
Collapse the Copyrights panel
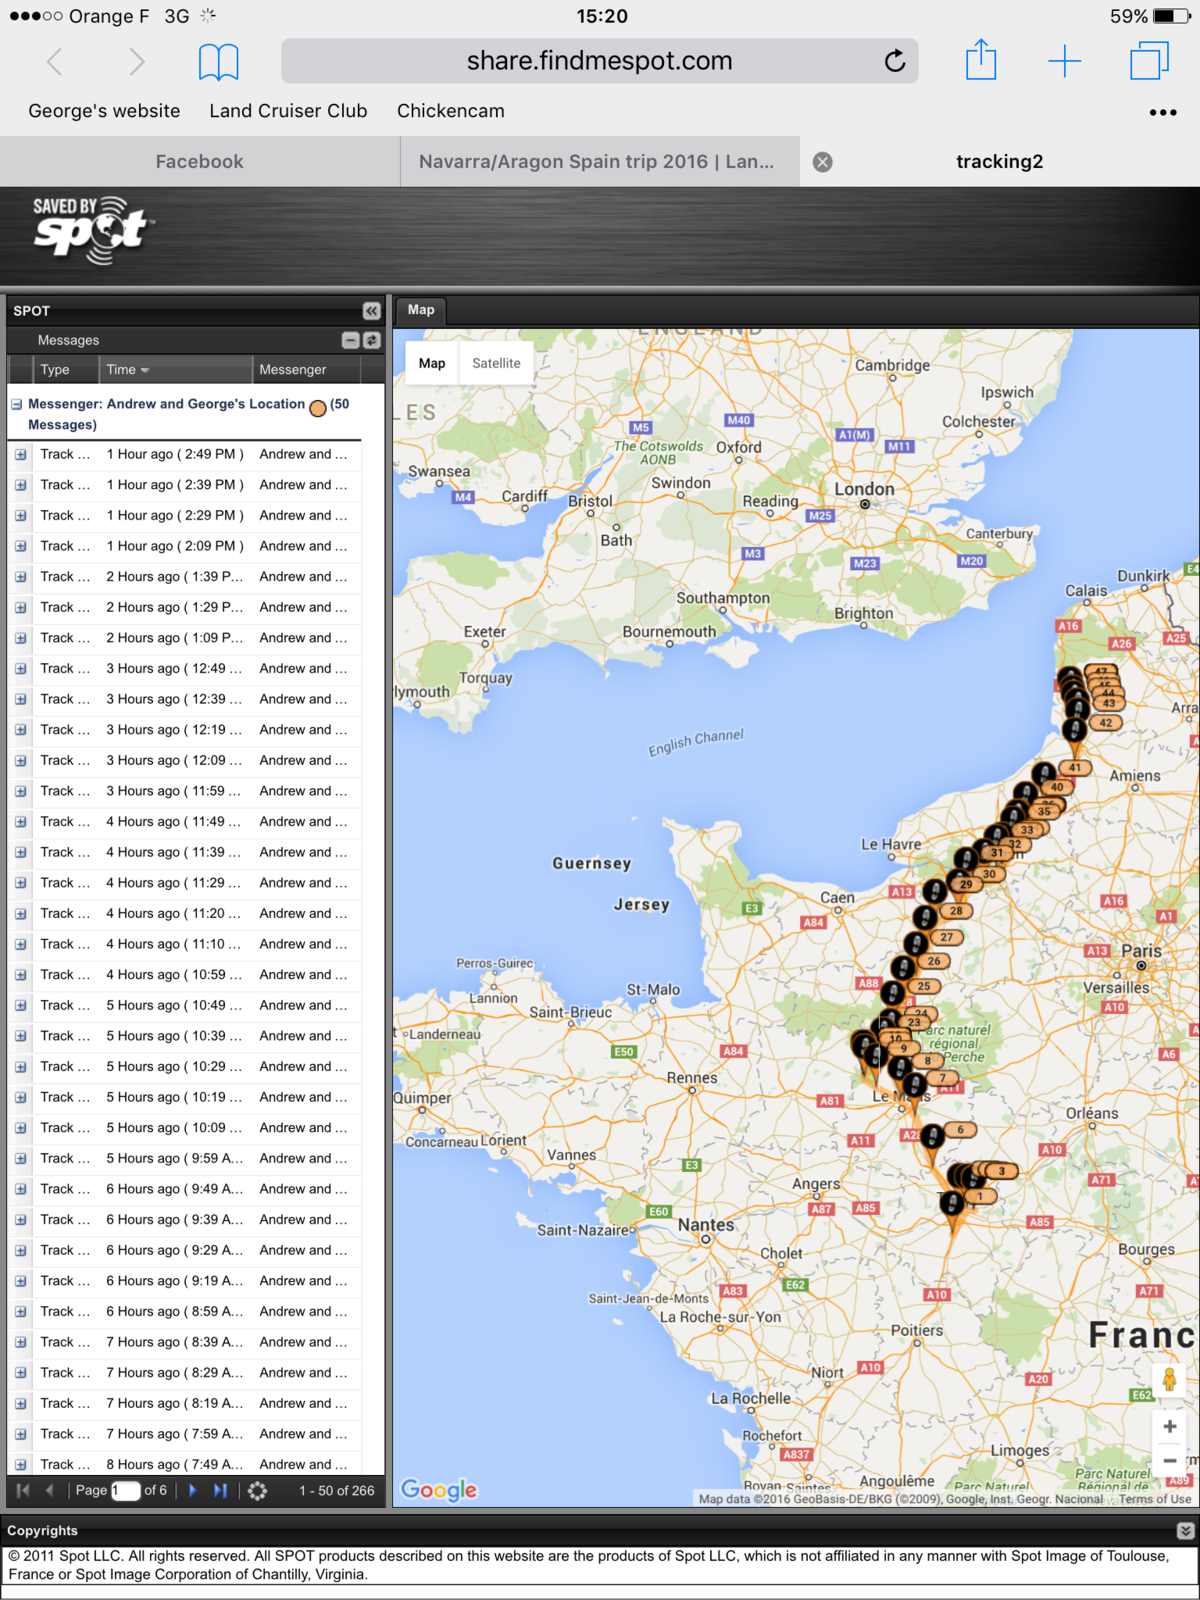[x=1185, y=1531]
